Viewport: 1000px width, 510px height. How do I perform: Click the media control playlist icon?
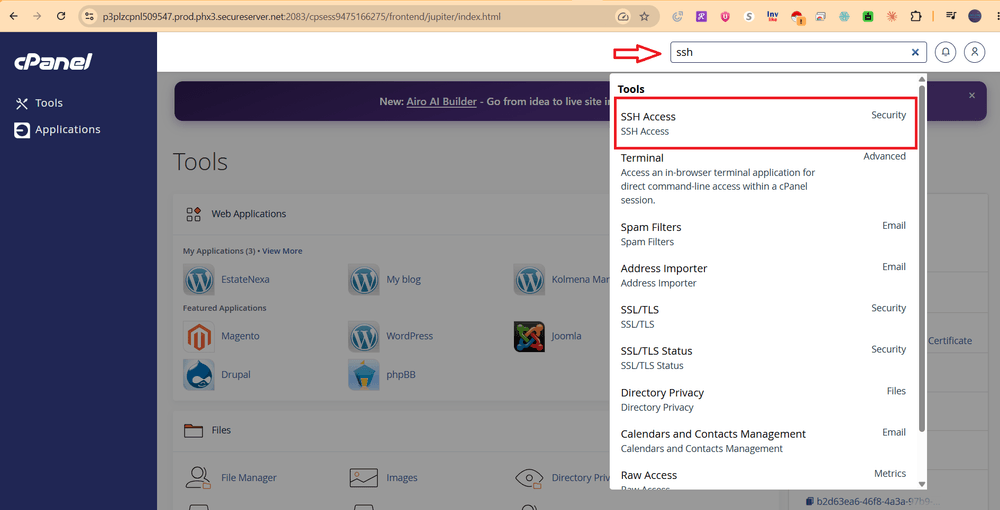[x=951, y=17]
